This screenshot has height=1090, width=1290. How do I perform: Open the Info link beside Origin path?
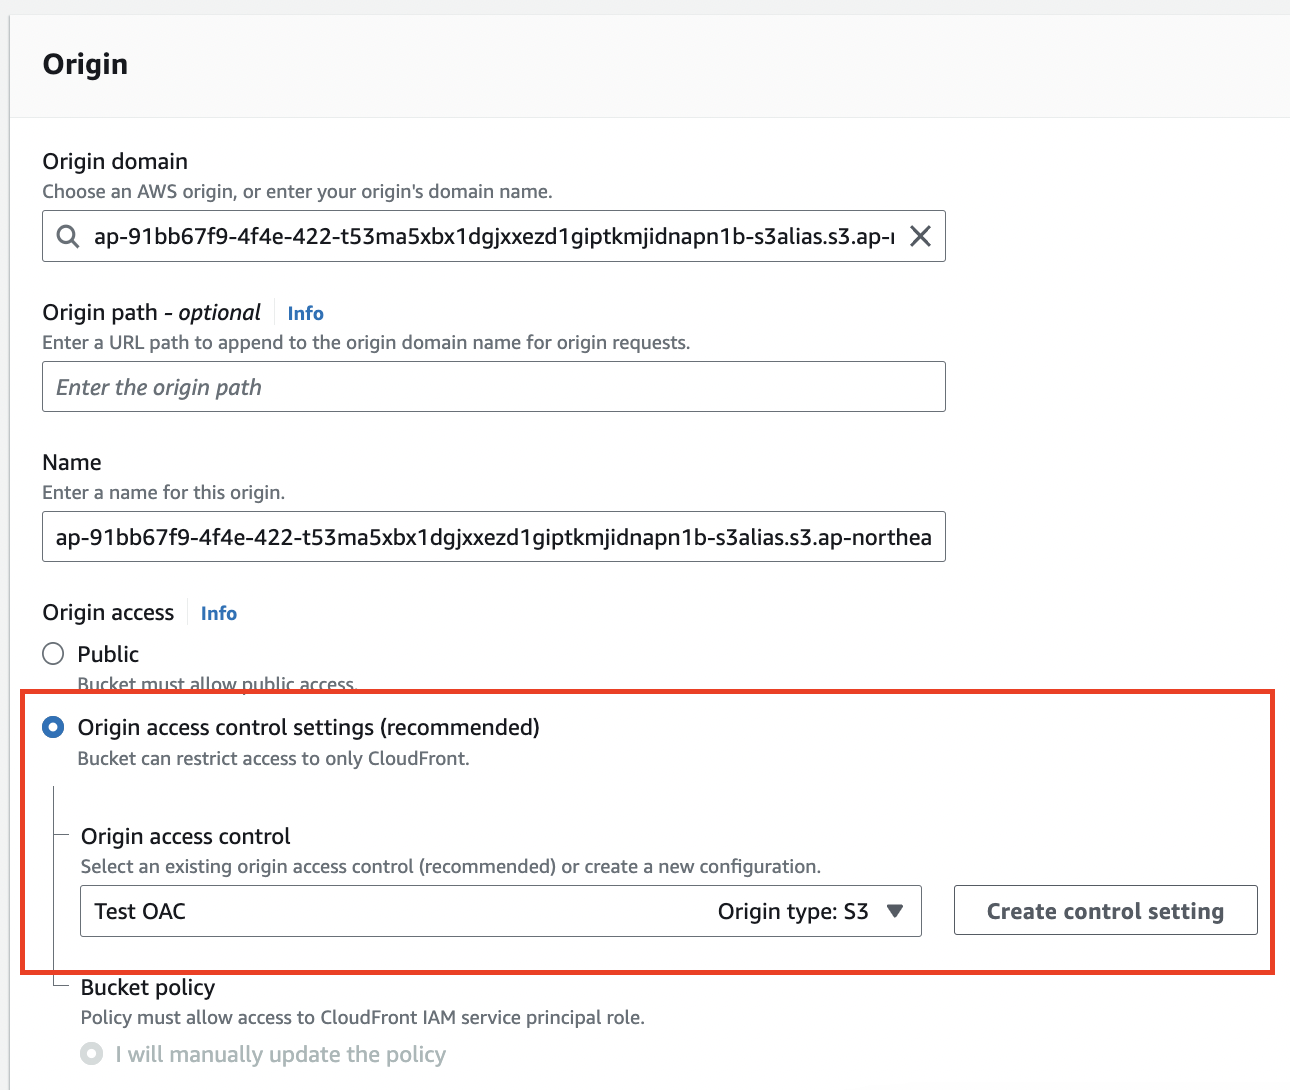tap(305, 313)
